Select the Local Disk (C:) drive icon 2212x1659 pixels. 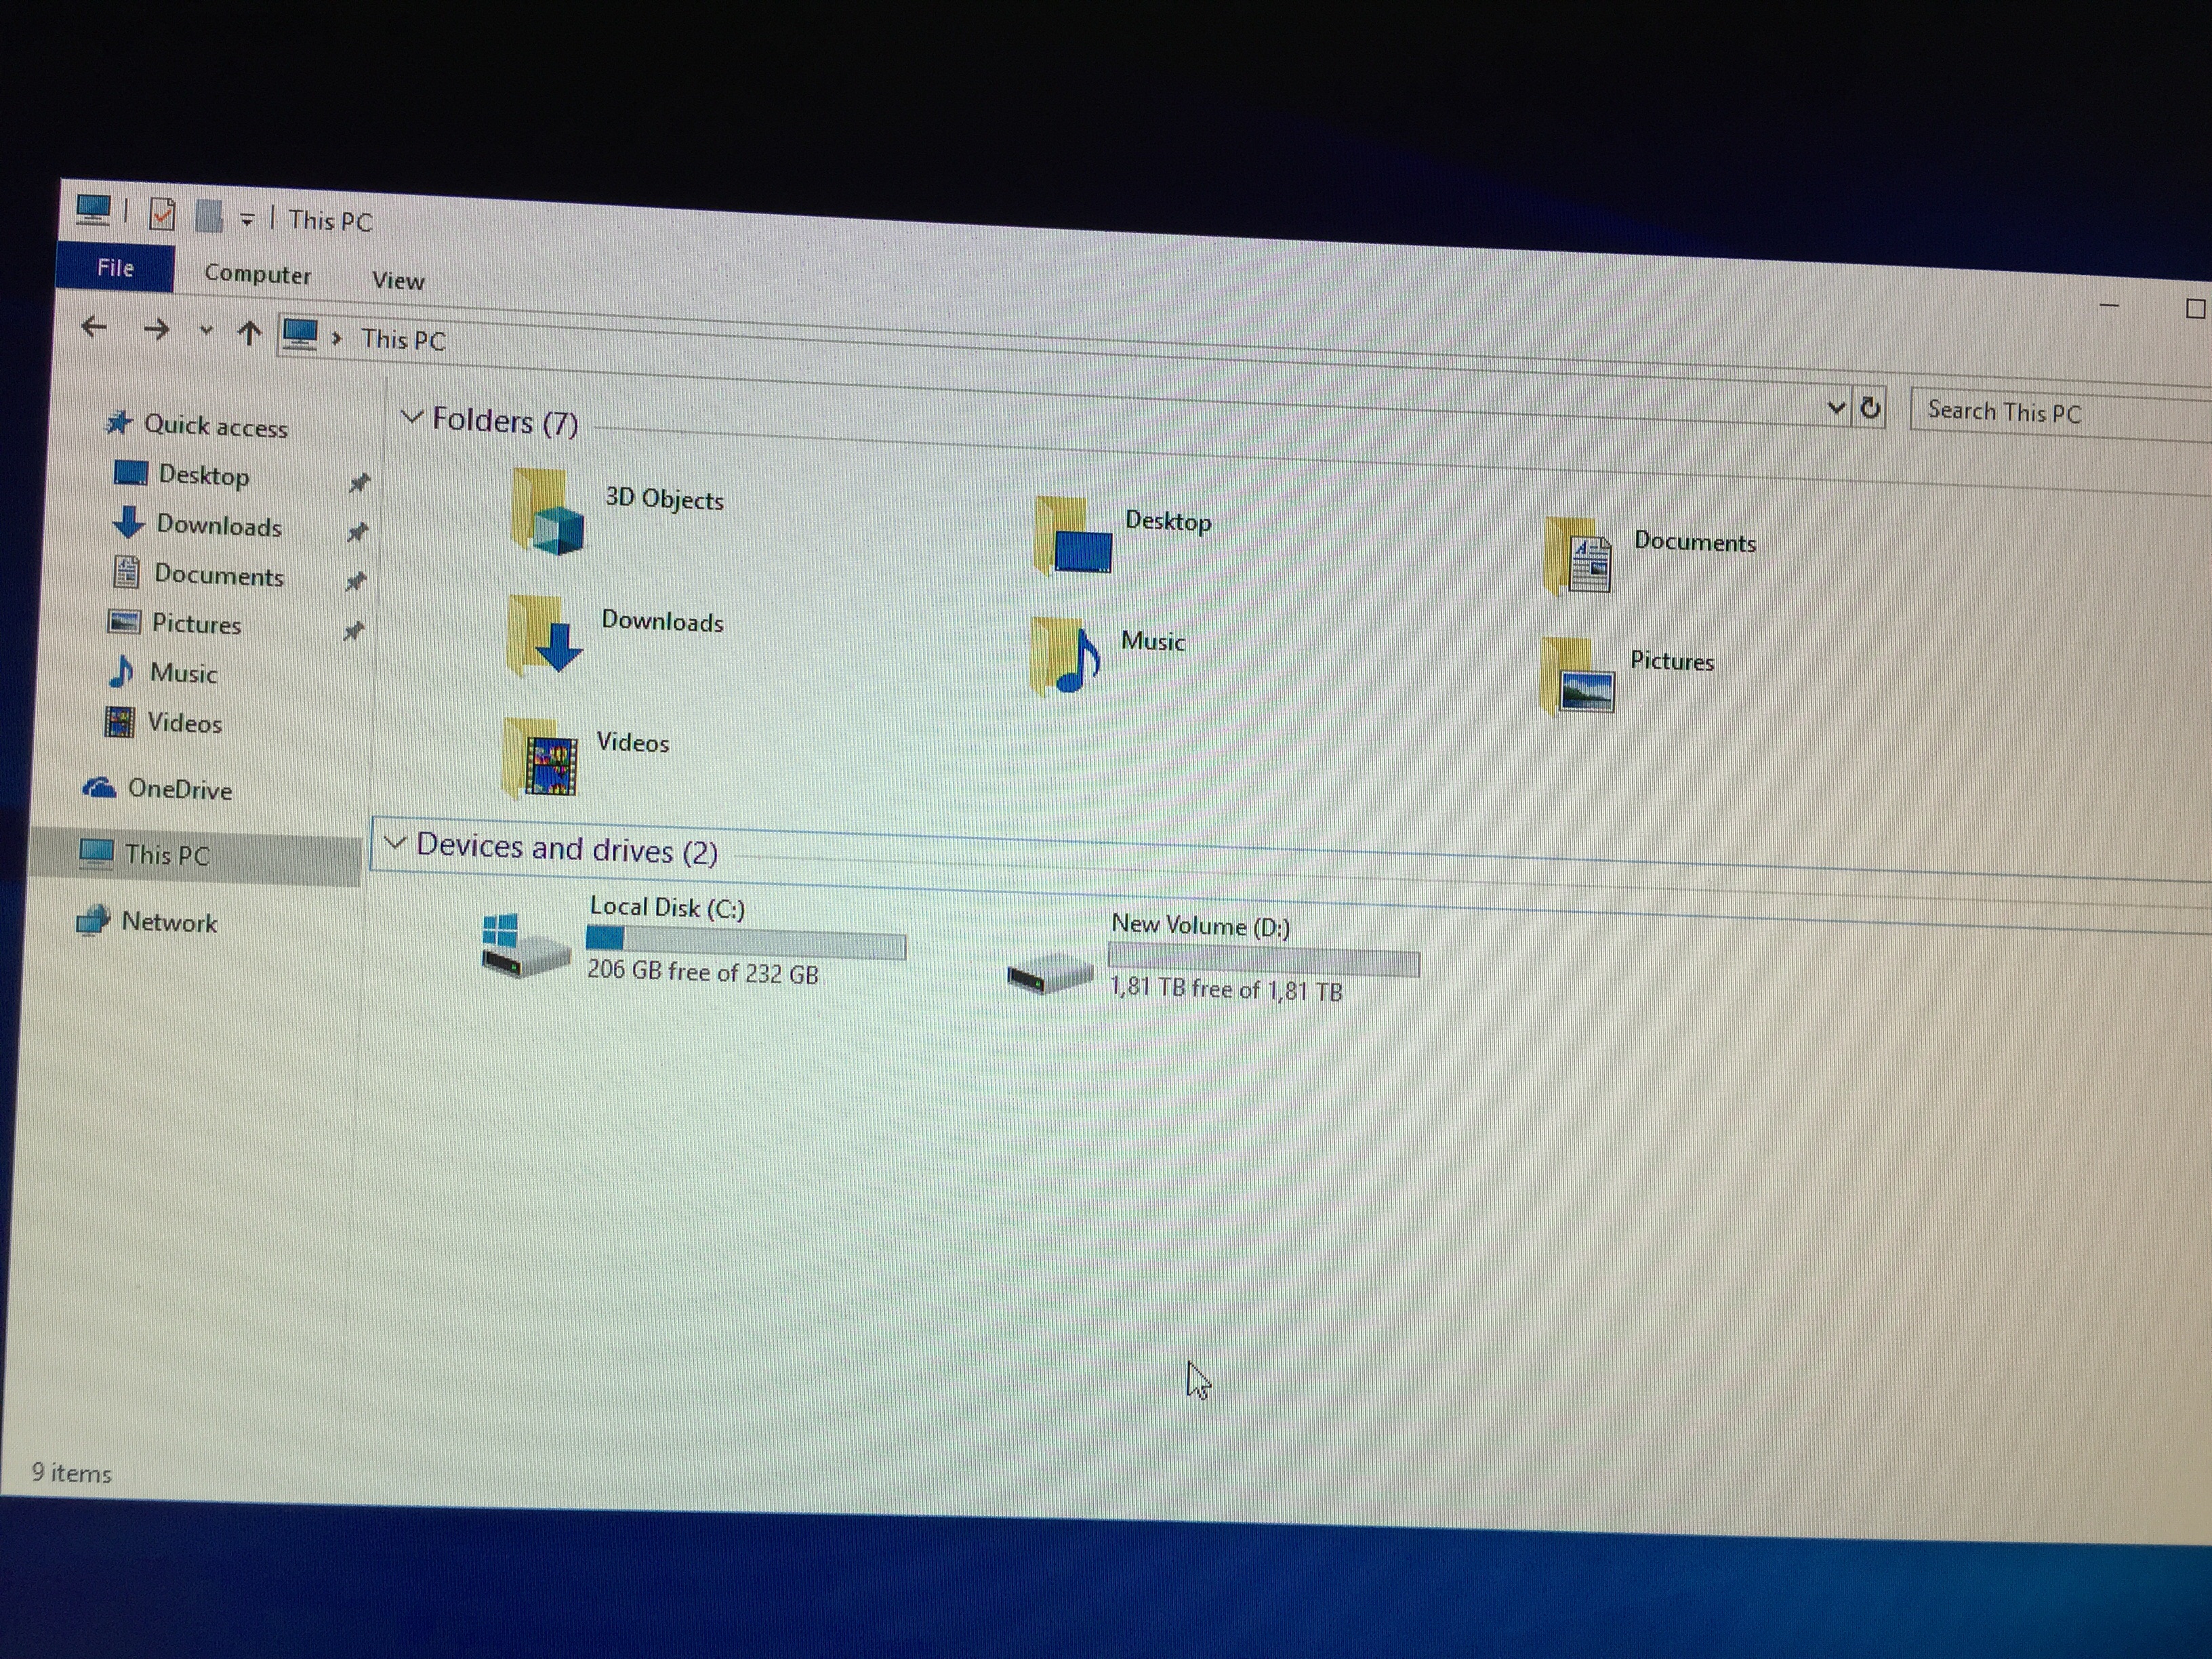(525, 945)
